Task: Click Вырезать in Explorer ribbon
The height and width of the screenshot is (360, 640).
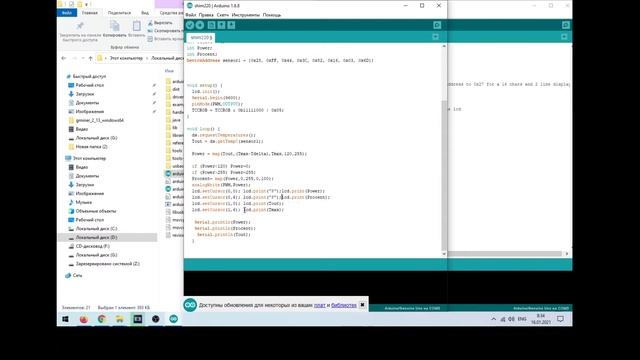Action: [160, 23]
